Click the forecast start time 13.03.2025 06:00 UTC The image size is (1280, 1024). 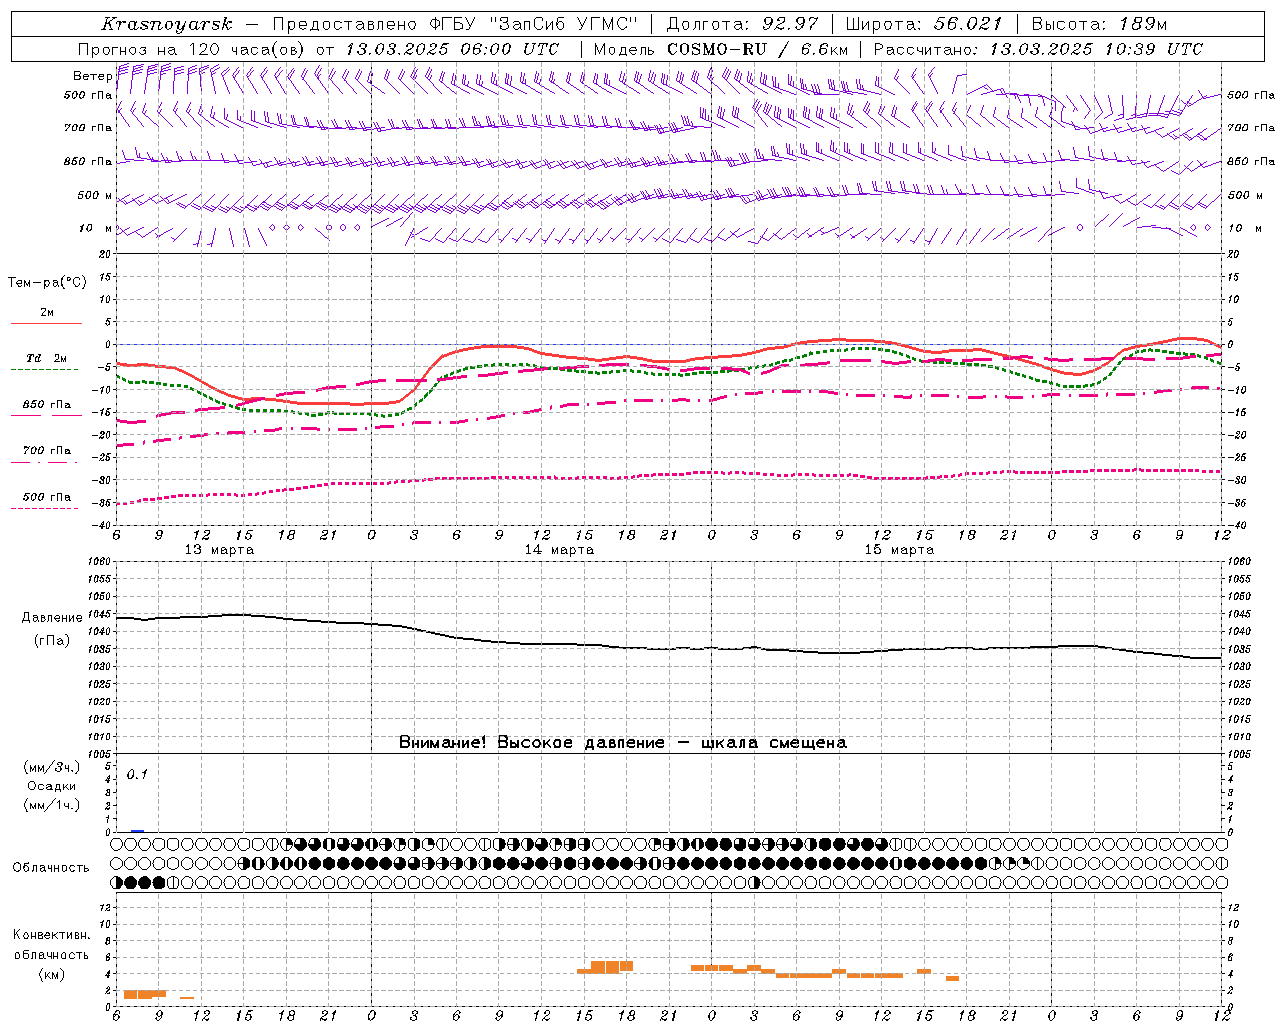coord(452,49)
